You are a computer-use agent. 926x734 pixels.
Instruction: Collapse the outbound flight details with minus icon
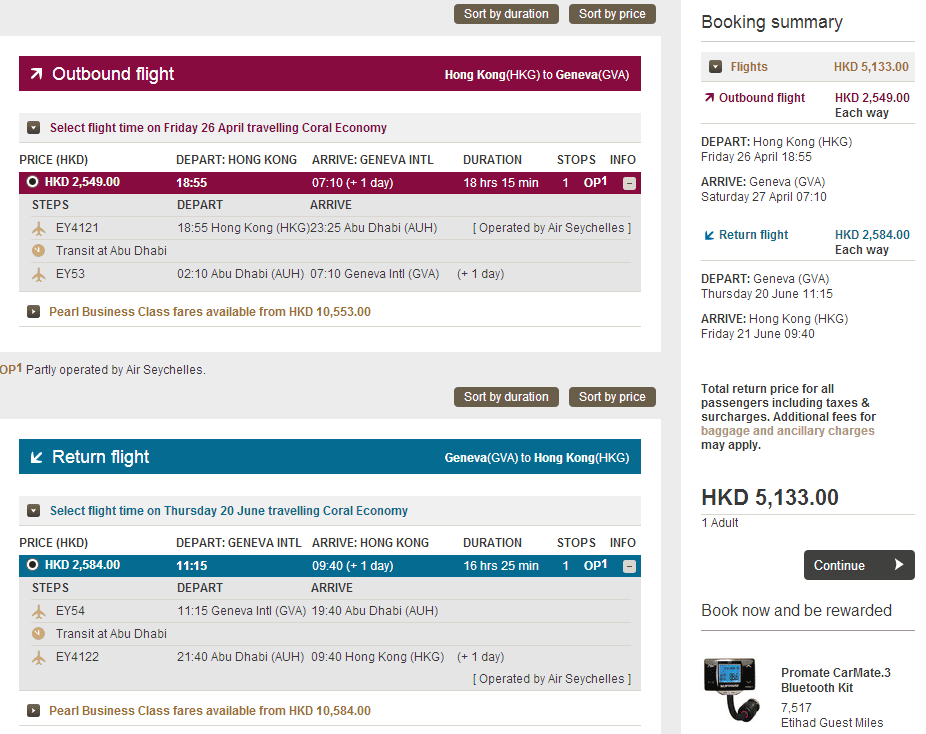tap(629, 183)
